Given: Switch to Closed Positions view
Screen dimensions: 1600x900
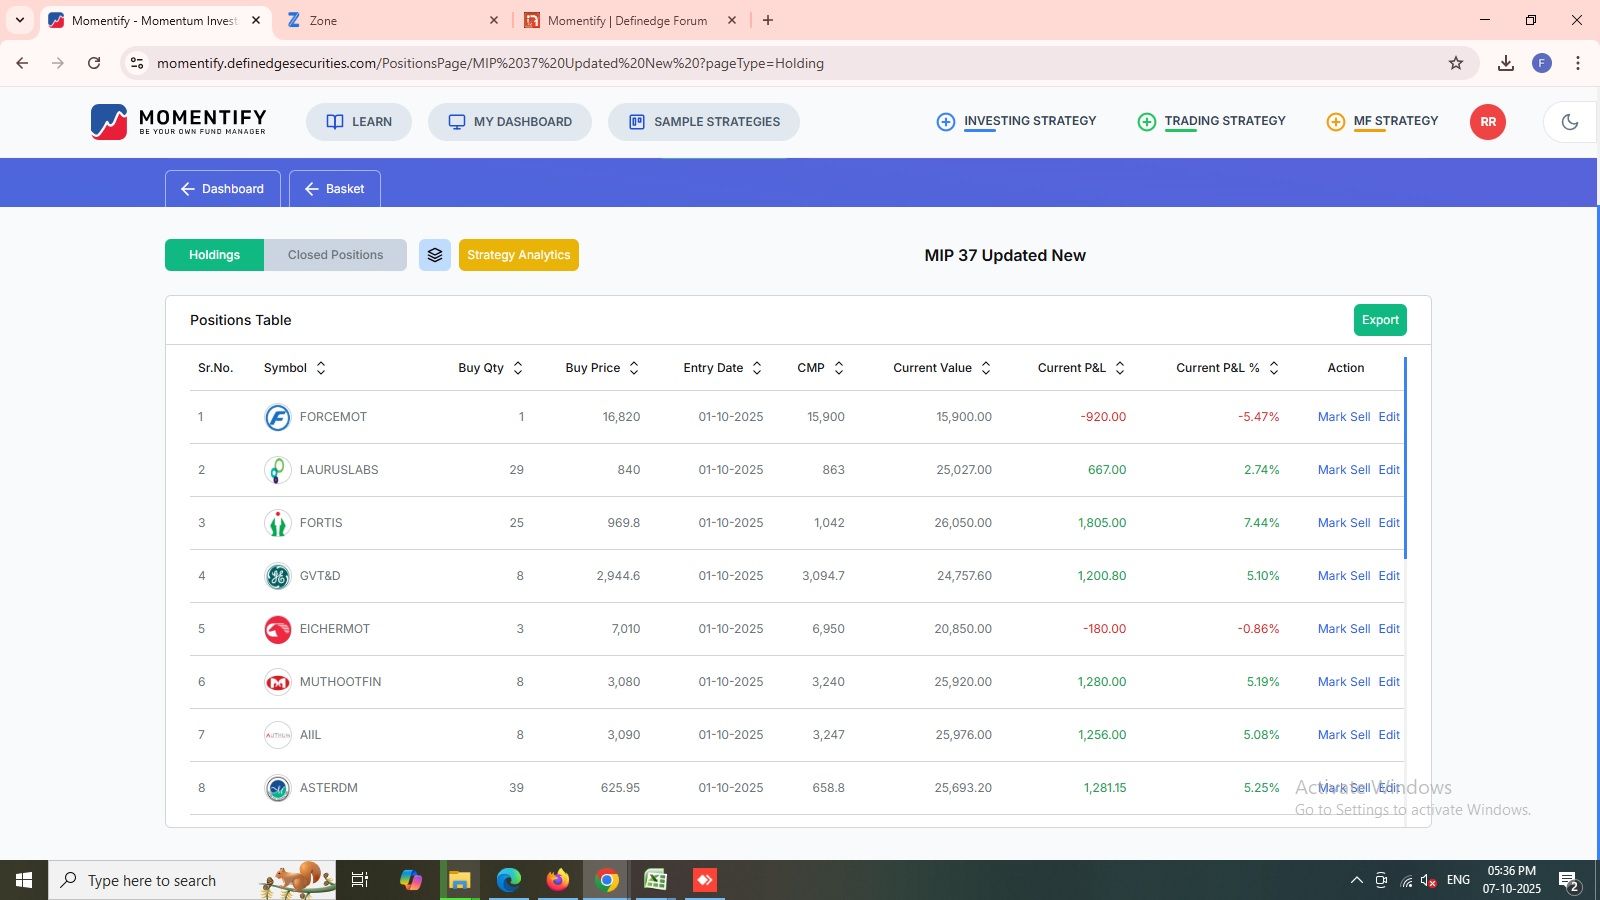Looking at the screenshot, I should click(x=335, y=255).
